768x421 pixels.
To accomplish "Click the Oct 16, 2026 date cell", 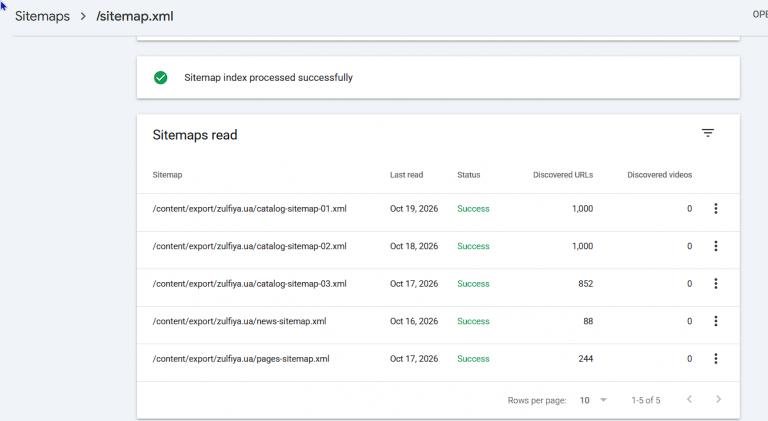I will (x=414, y=321).
